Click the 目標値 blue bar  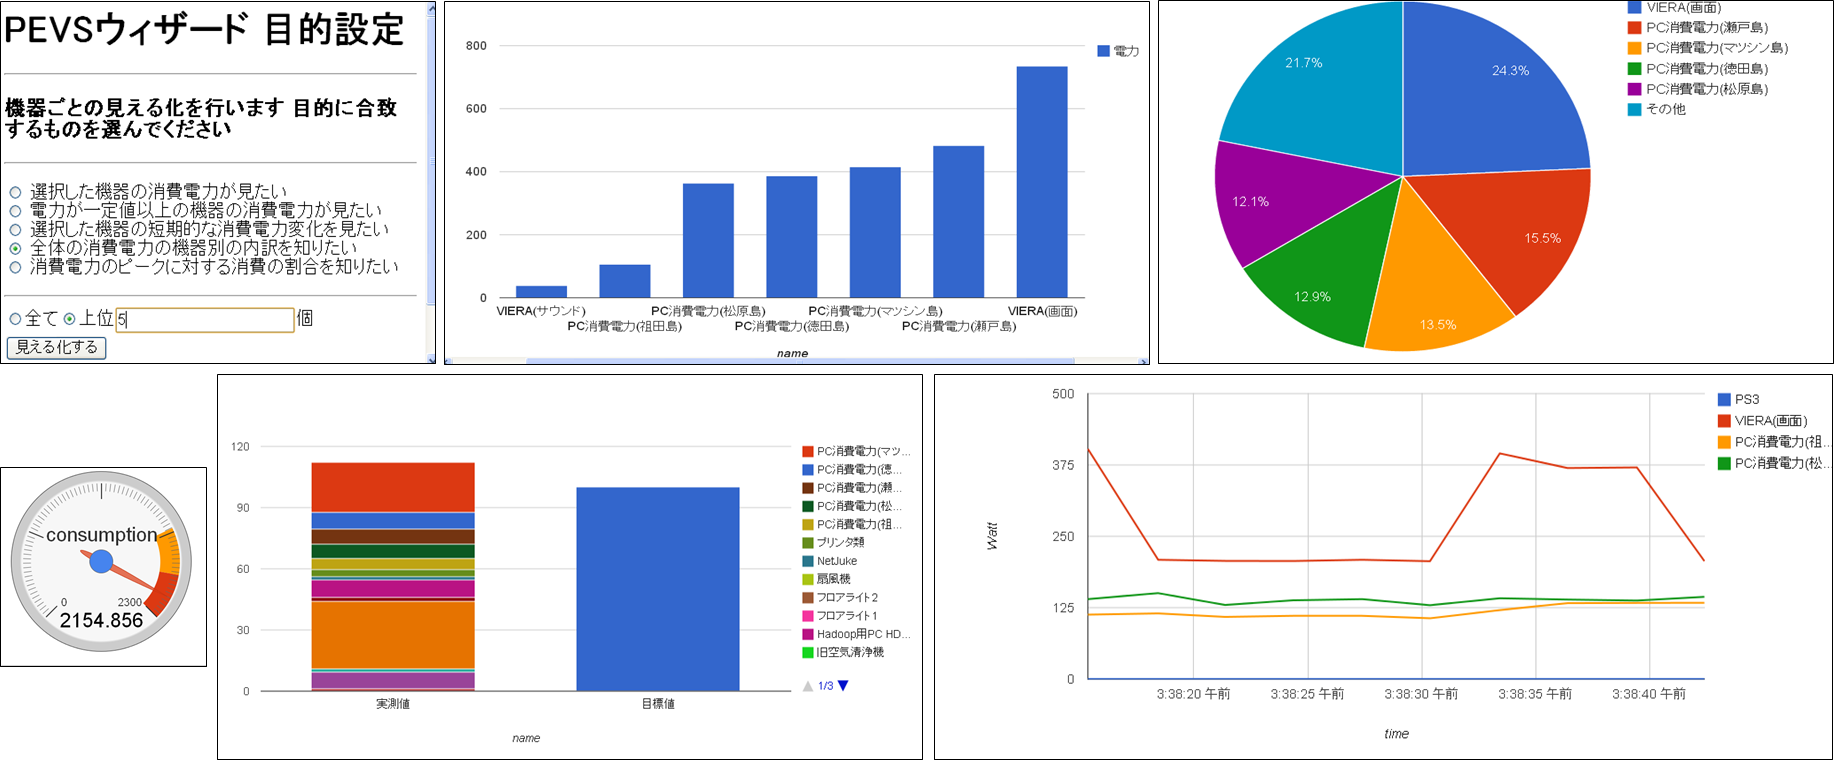pyautogui.click(x=657, y=588)
